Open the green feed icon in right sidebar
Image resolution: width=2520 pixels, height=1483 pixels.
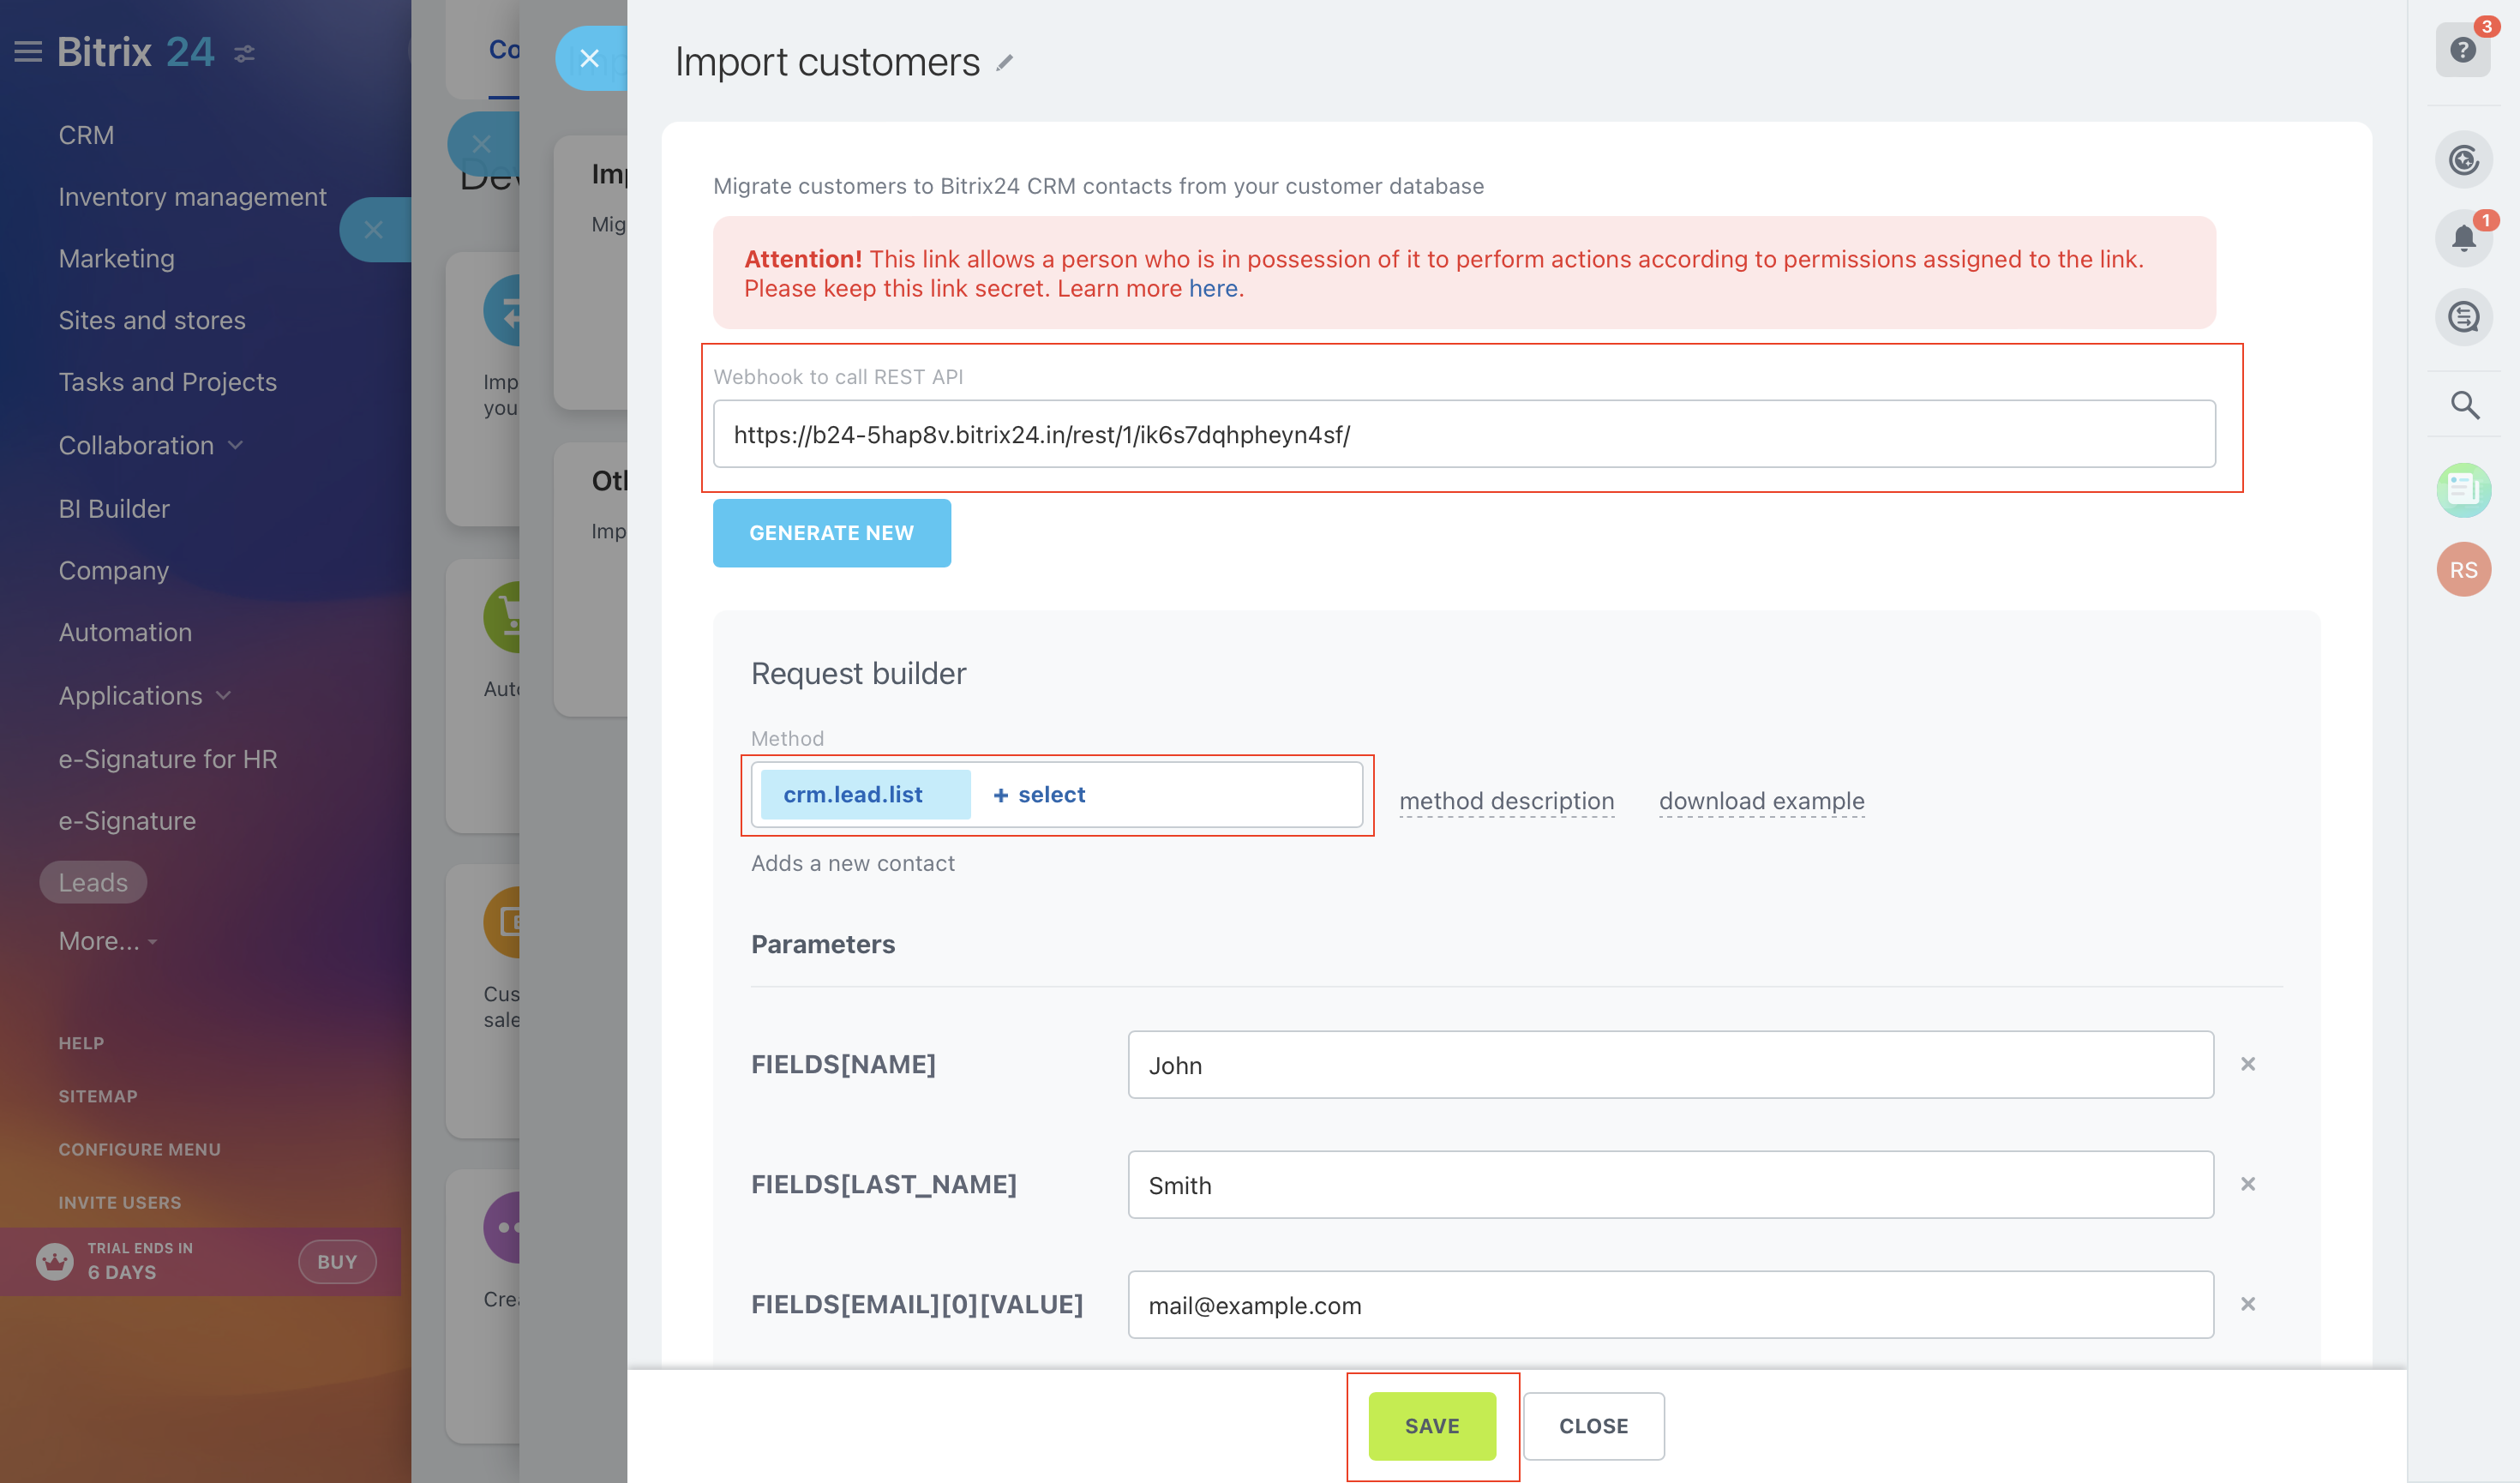2463,490
